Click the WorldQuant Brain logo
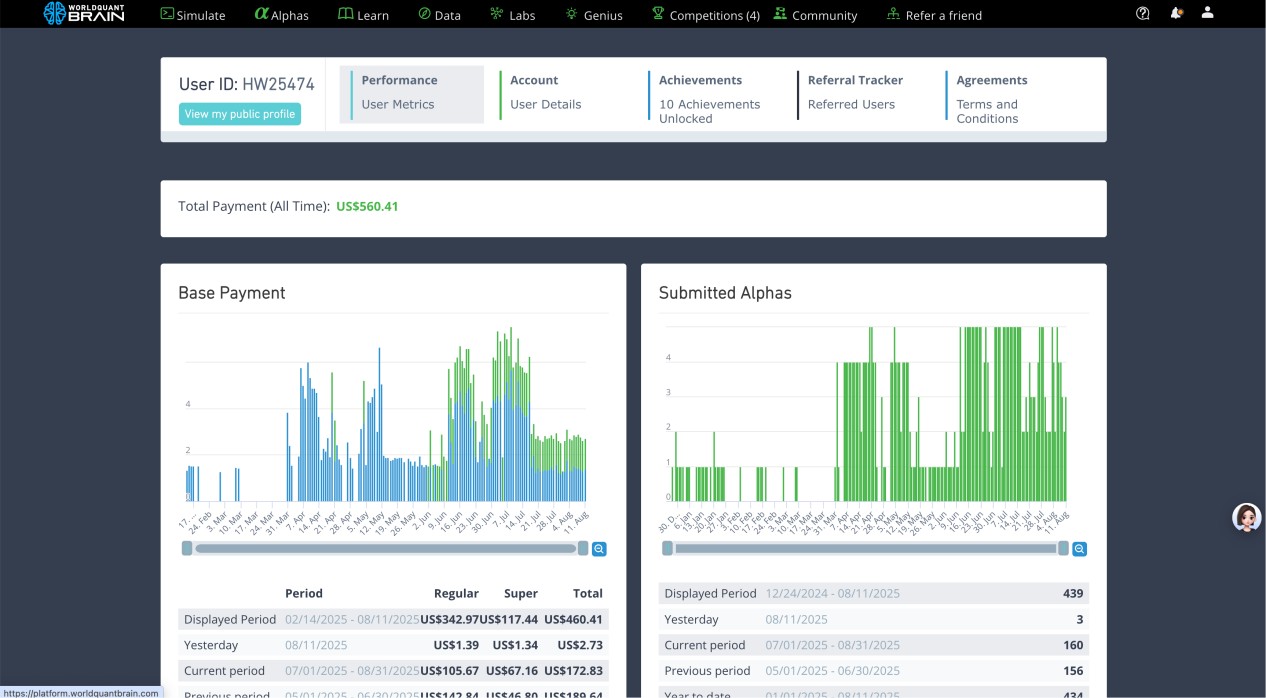The height and width of the screenshot is (698, 1266). [x=84, y=14]
